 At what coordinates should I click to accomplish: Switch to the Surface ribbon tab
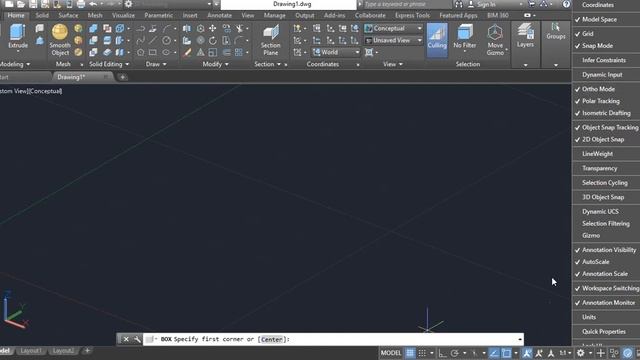pyautogui.click(x=68, y=16)
